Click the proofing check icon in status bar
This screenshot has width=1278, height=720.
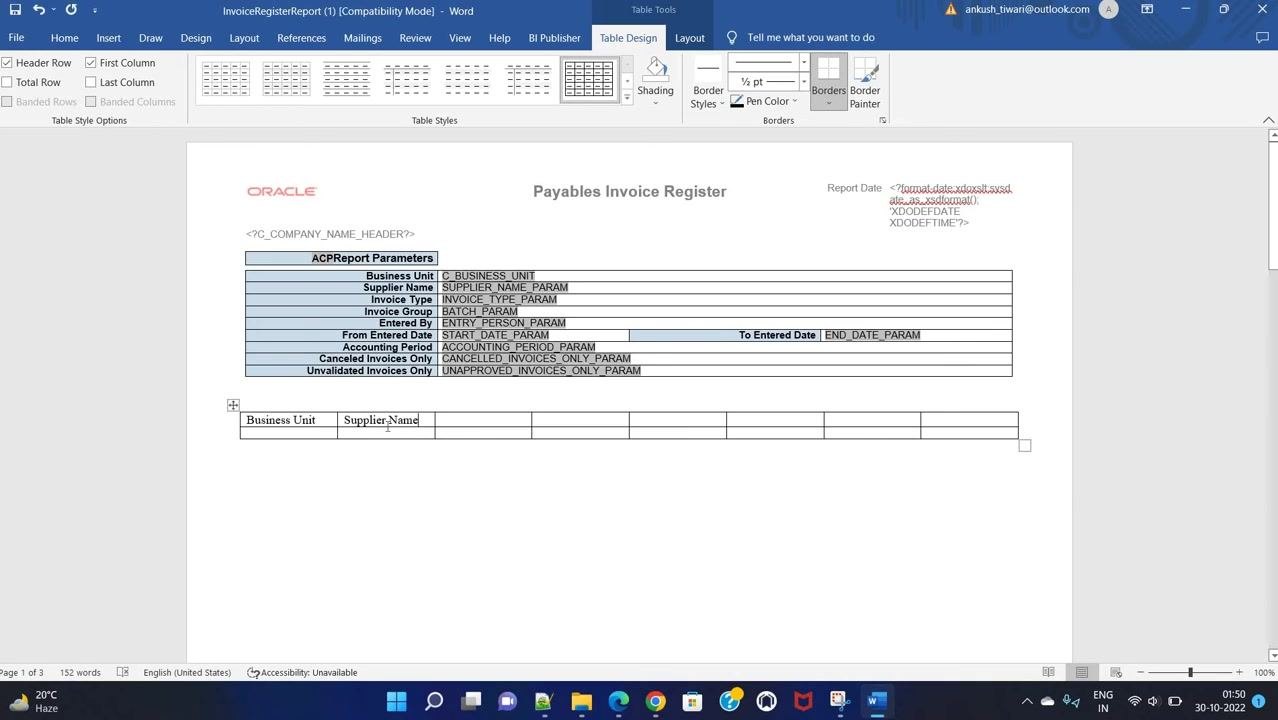pos(122,673)
